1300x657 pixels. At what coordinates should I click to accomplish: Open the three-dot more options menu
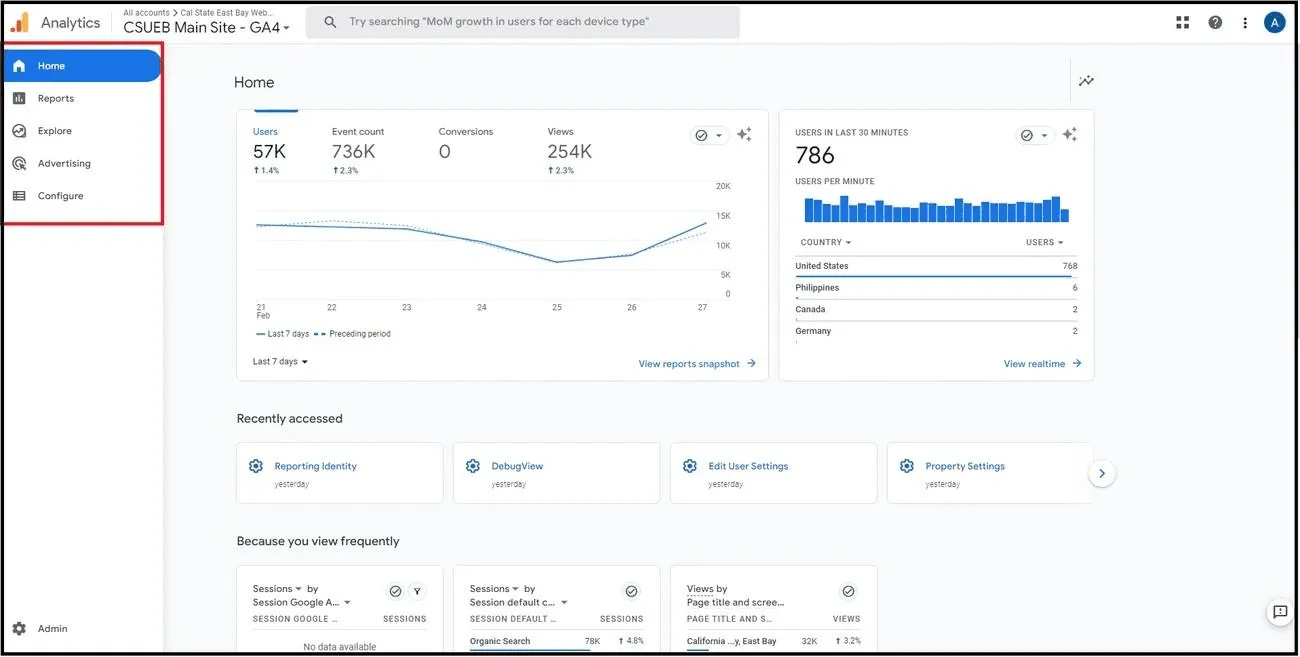tap(1245, 22)
